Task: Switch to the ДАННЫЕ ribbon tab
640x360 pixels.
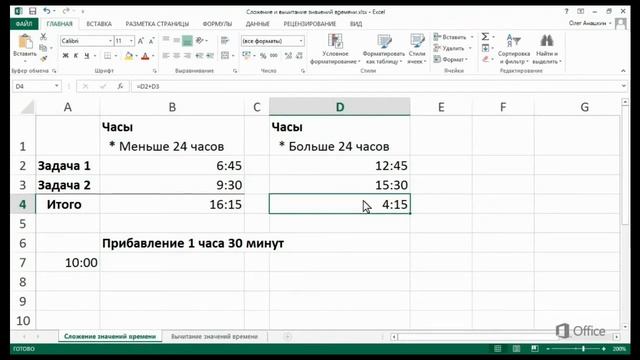Action: (x=258, y=24)
